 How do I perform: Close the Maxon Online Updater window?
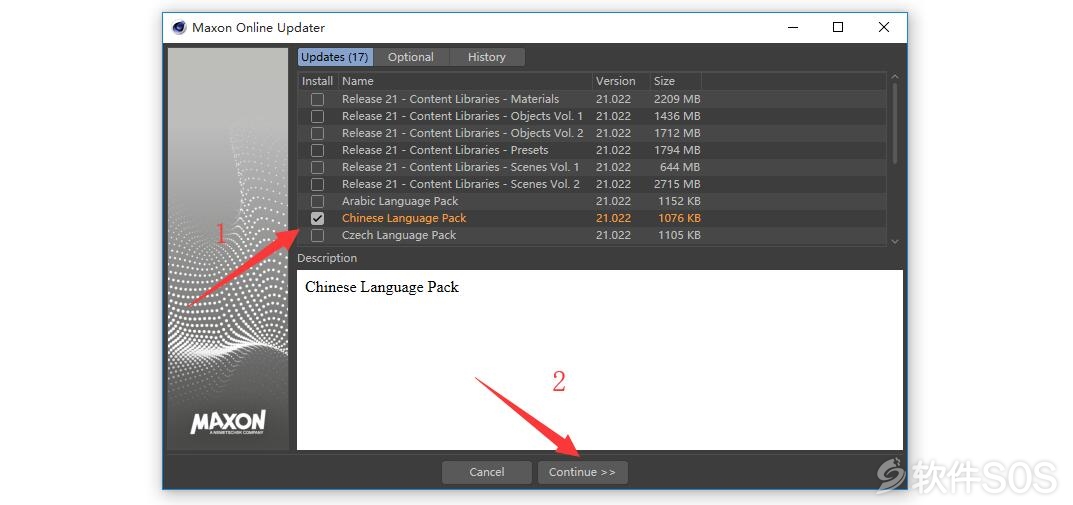tap(884, 27)
